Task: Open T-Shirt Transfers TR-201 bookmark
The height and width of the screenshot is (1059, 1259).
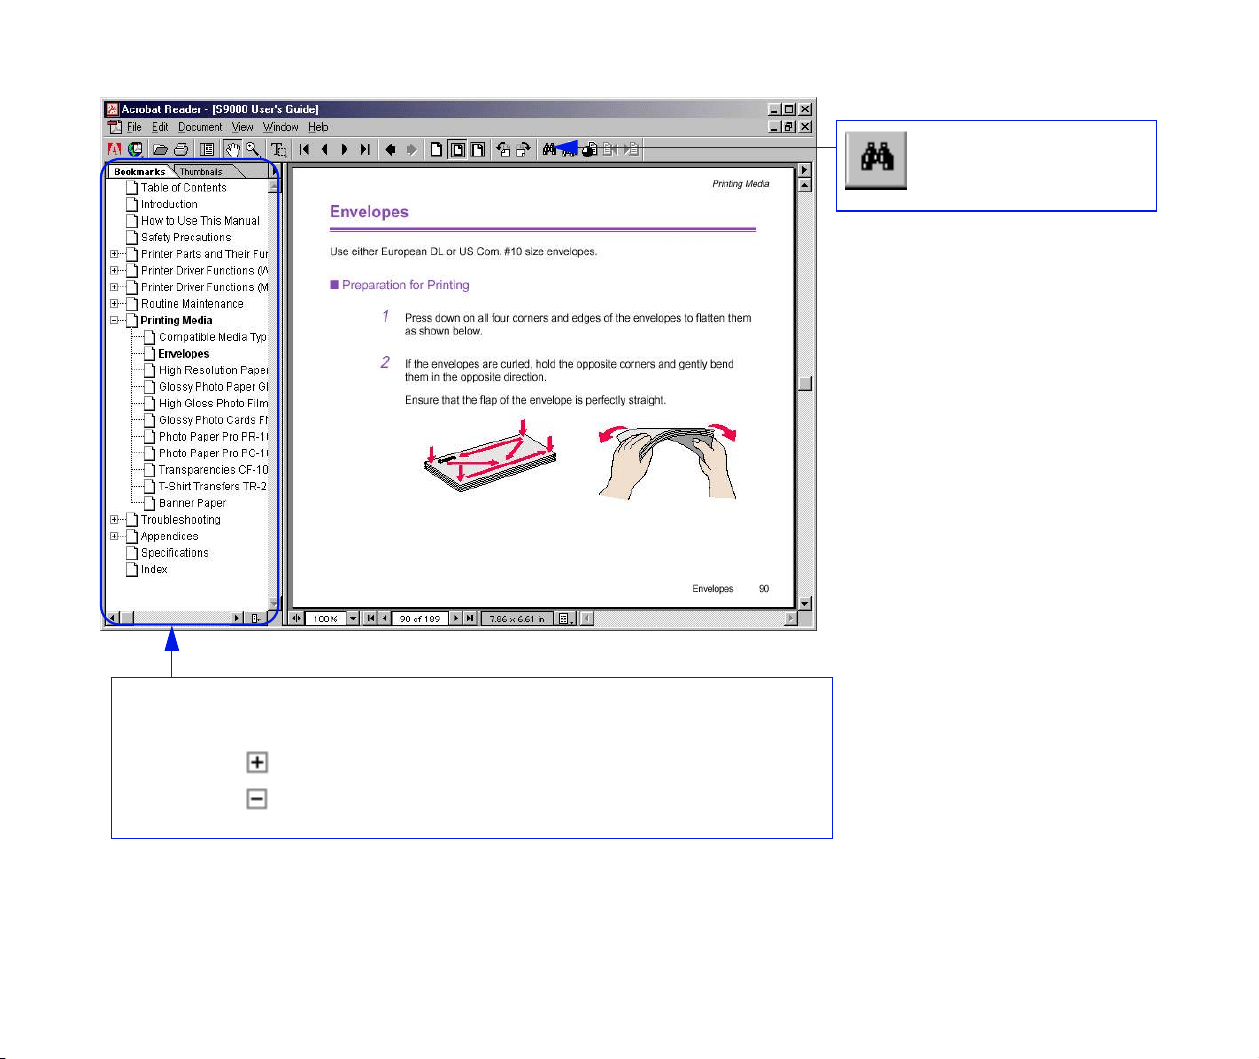Action: pyautogui.click(x=212, y=487)
